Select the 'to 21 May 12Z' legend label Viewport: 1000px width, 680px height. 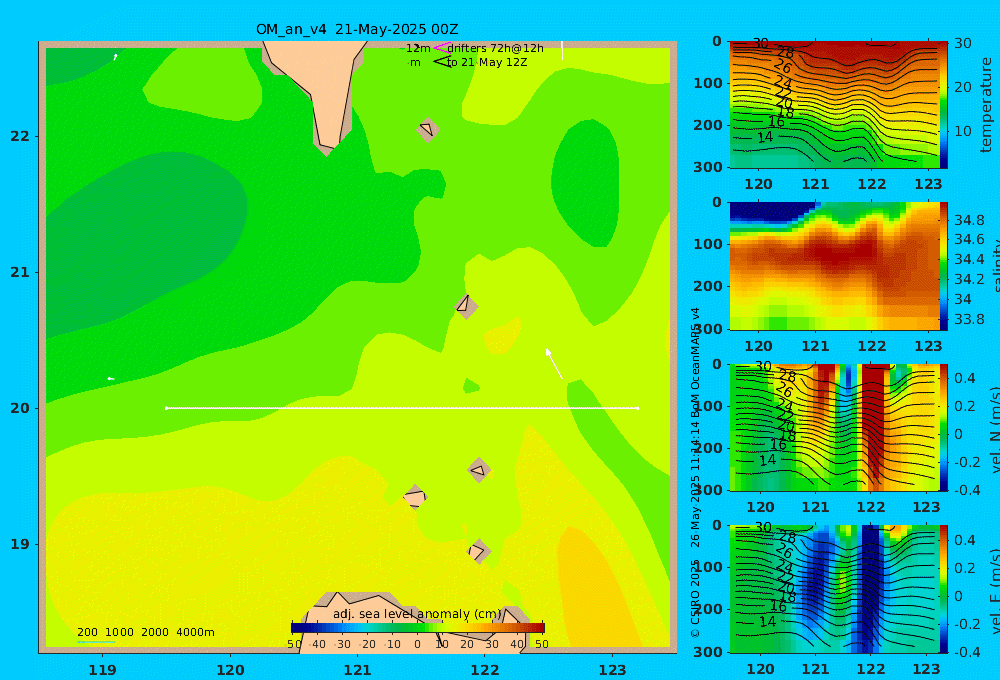[487, 63]
